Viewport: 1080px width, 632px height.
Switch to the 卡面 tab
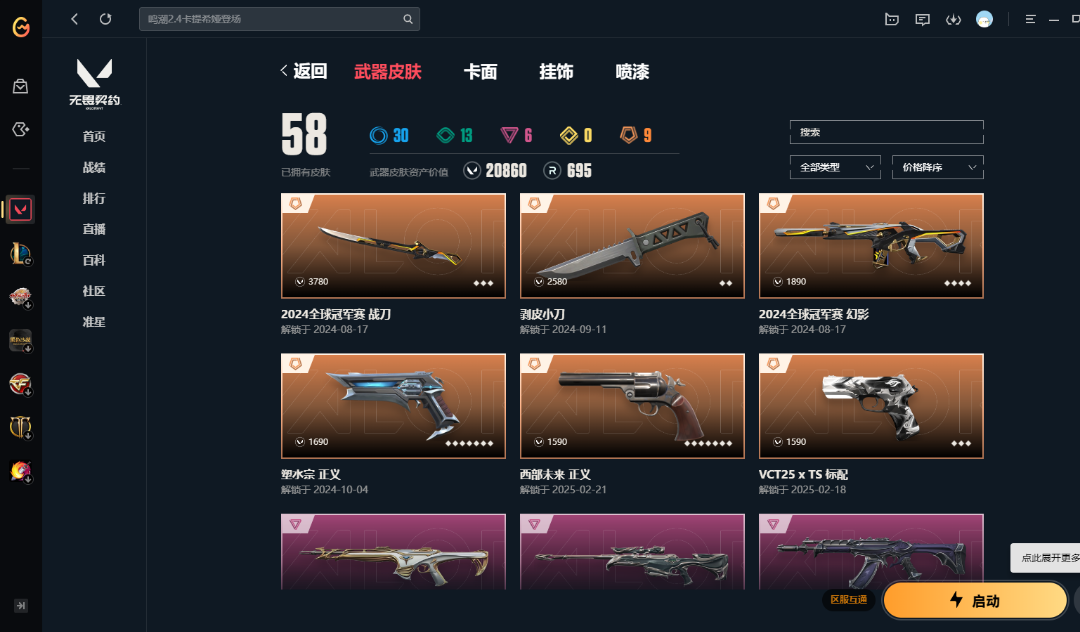480,72
